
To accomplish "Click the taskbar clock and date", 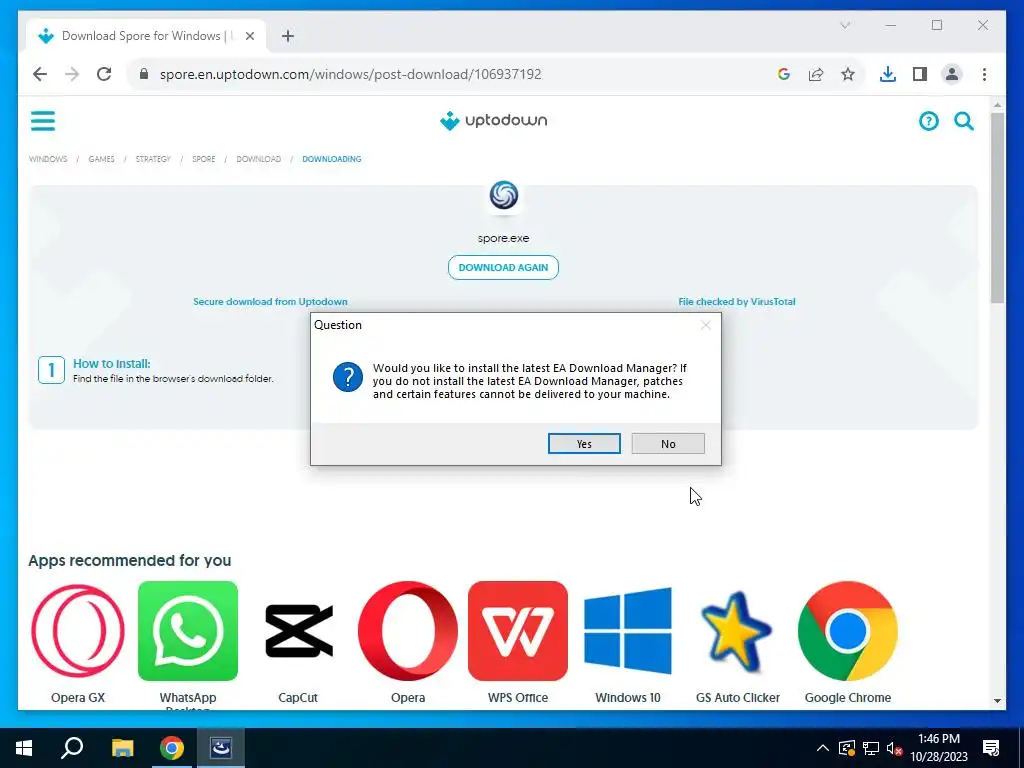I will (939, 748).
